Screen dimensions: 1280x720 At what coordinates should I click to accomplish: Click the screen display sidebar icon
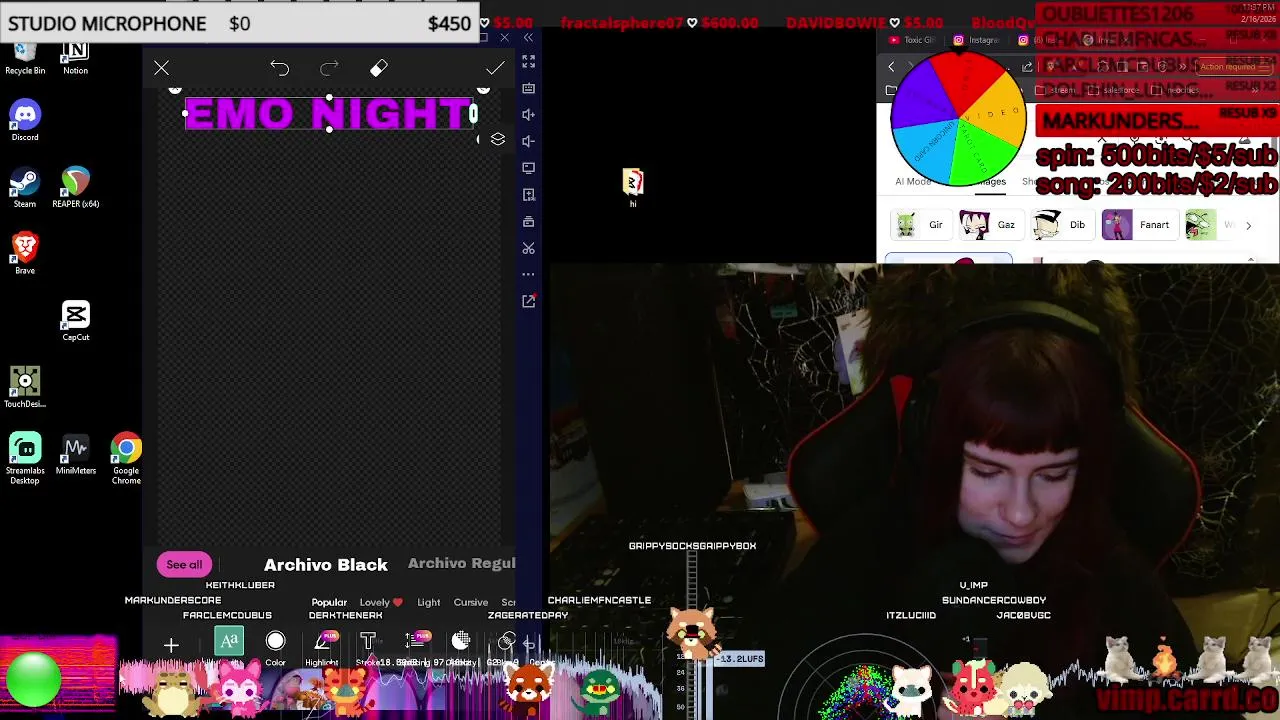(x=529, y=168)
